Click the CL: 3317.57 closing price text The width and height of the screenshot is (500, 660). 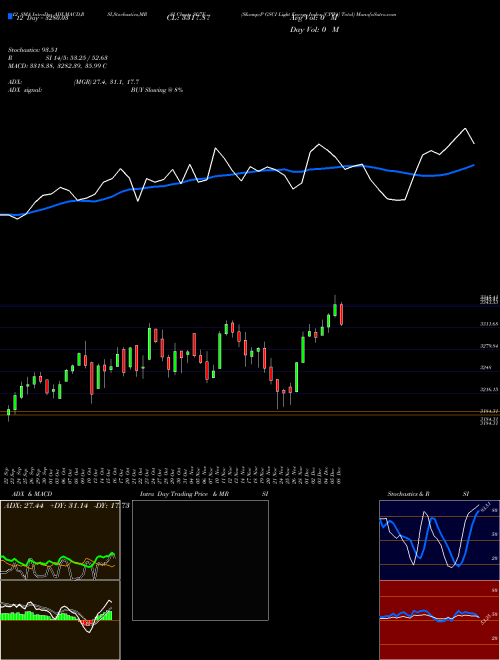pyautogui.click(x=188, y=18)
